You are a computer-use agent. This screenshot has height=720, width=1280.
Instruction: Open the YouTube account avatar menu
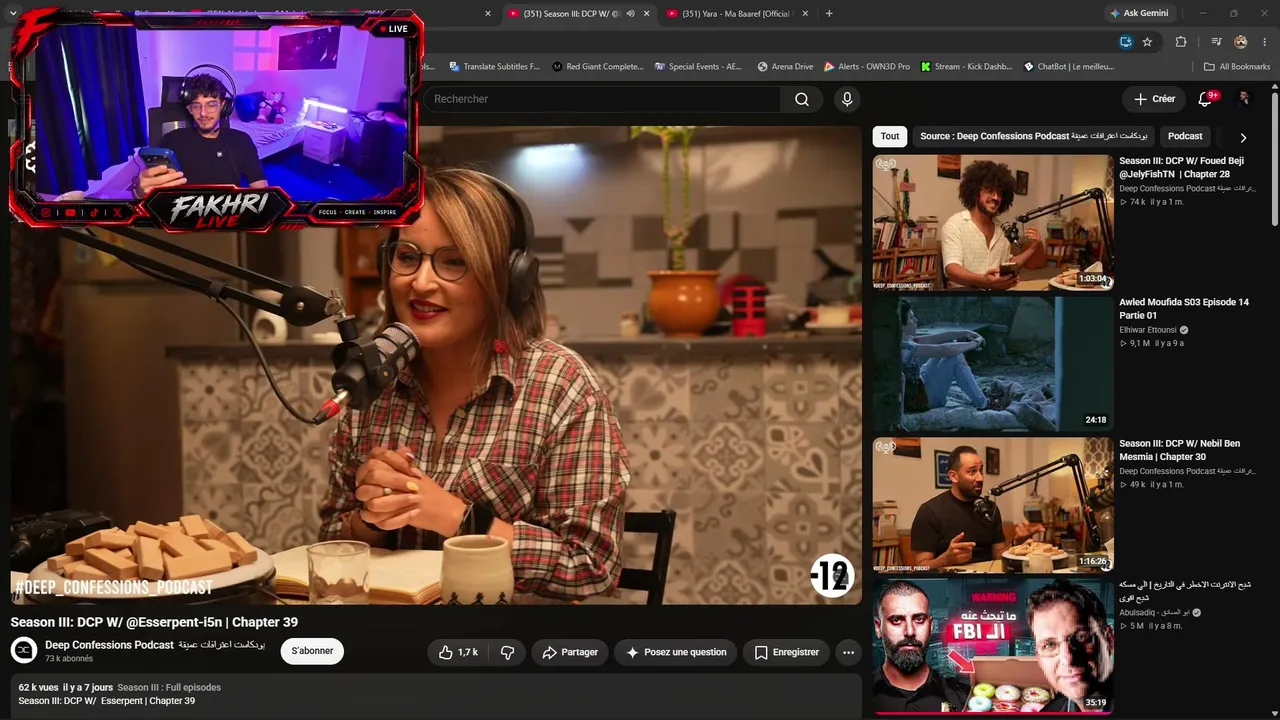[x=1244, y=99]
